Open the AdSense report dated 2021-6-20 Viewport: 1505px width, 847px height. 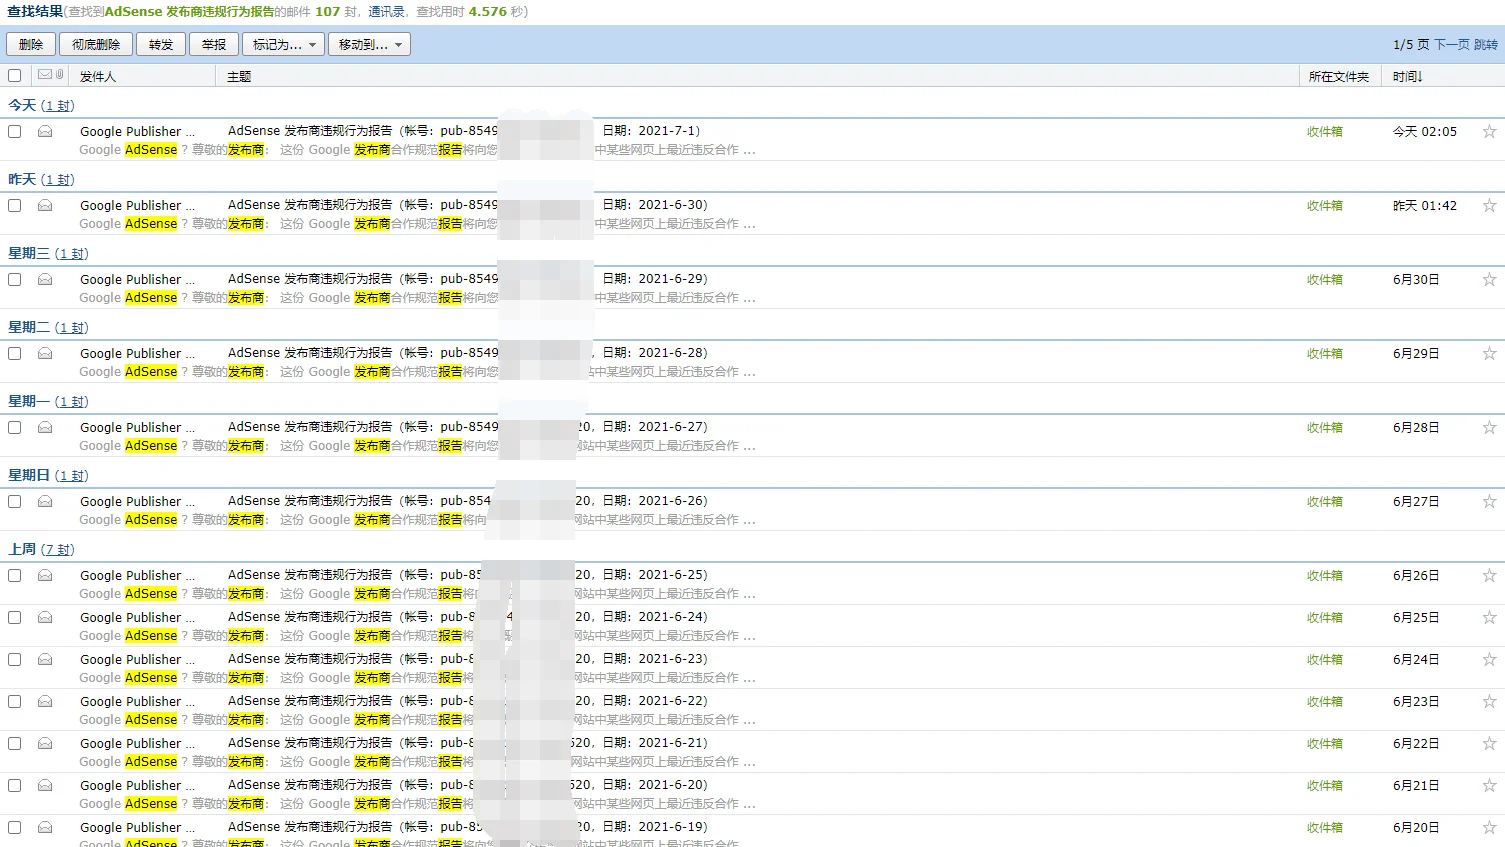[468, 784]
